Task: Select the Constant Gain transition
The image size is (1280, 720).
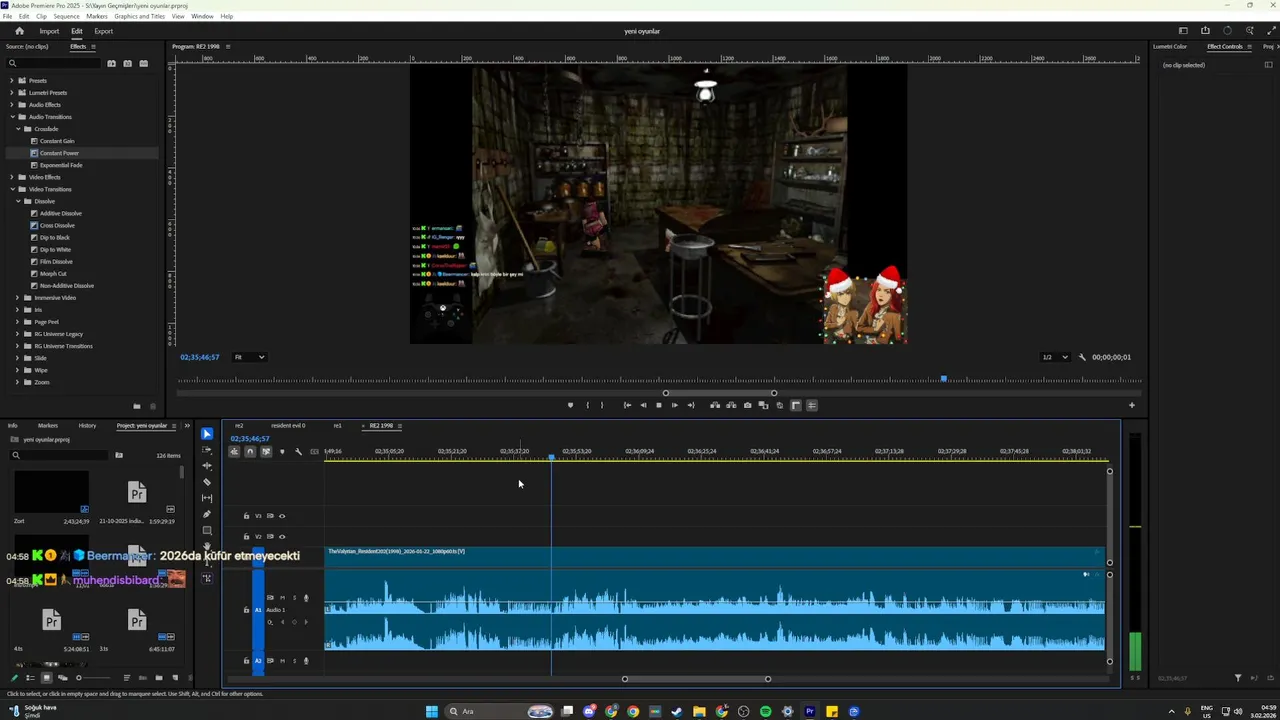Action: pos(57,141)
